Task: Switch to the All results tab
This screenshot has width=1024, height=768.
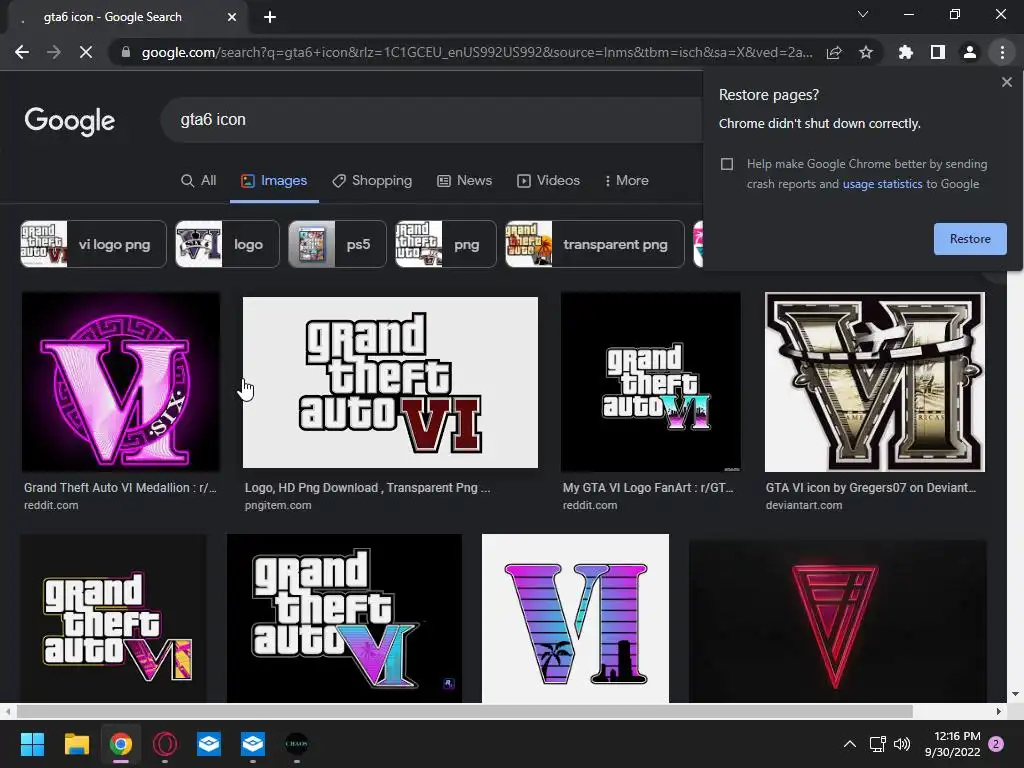Action: [199, 181]
